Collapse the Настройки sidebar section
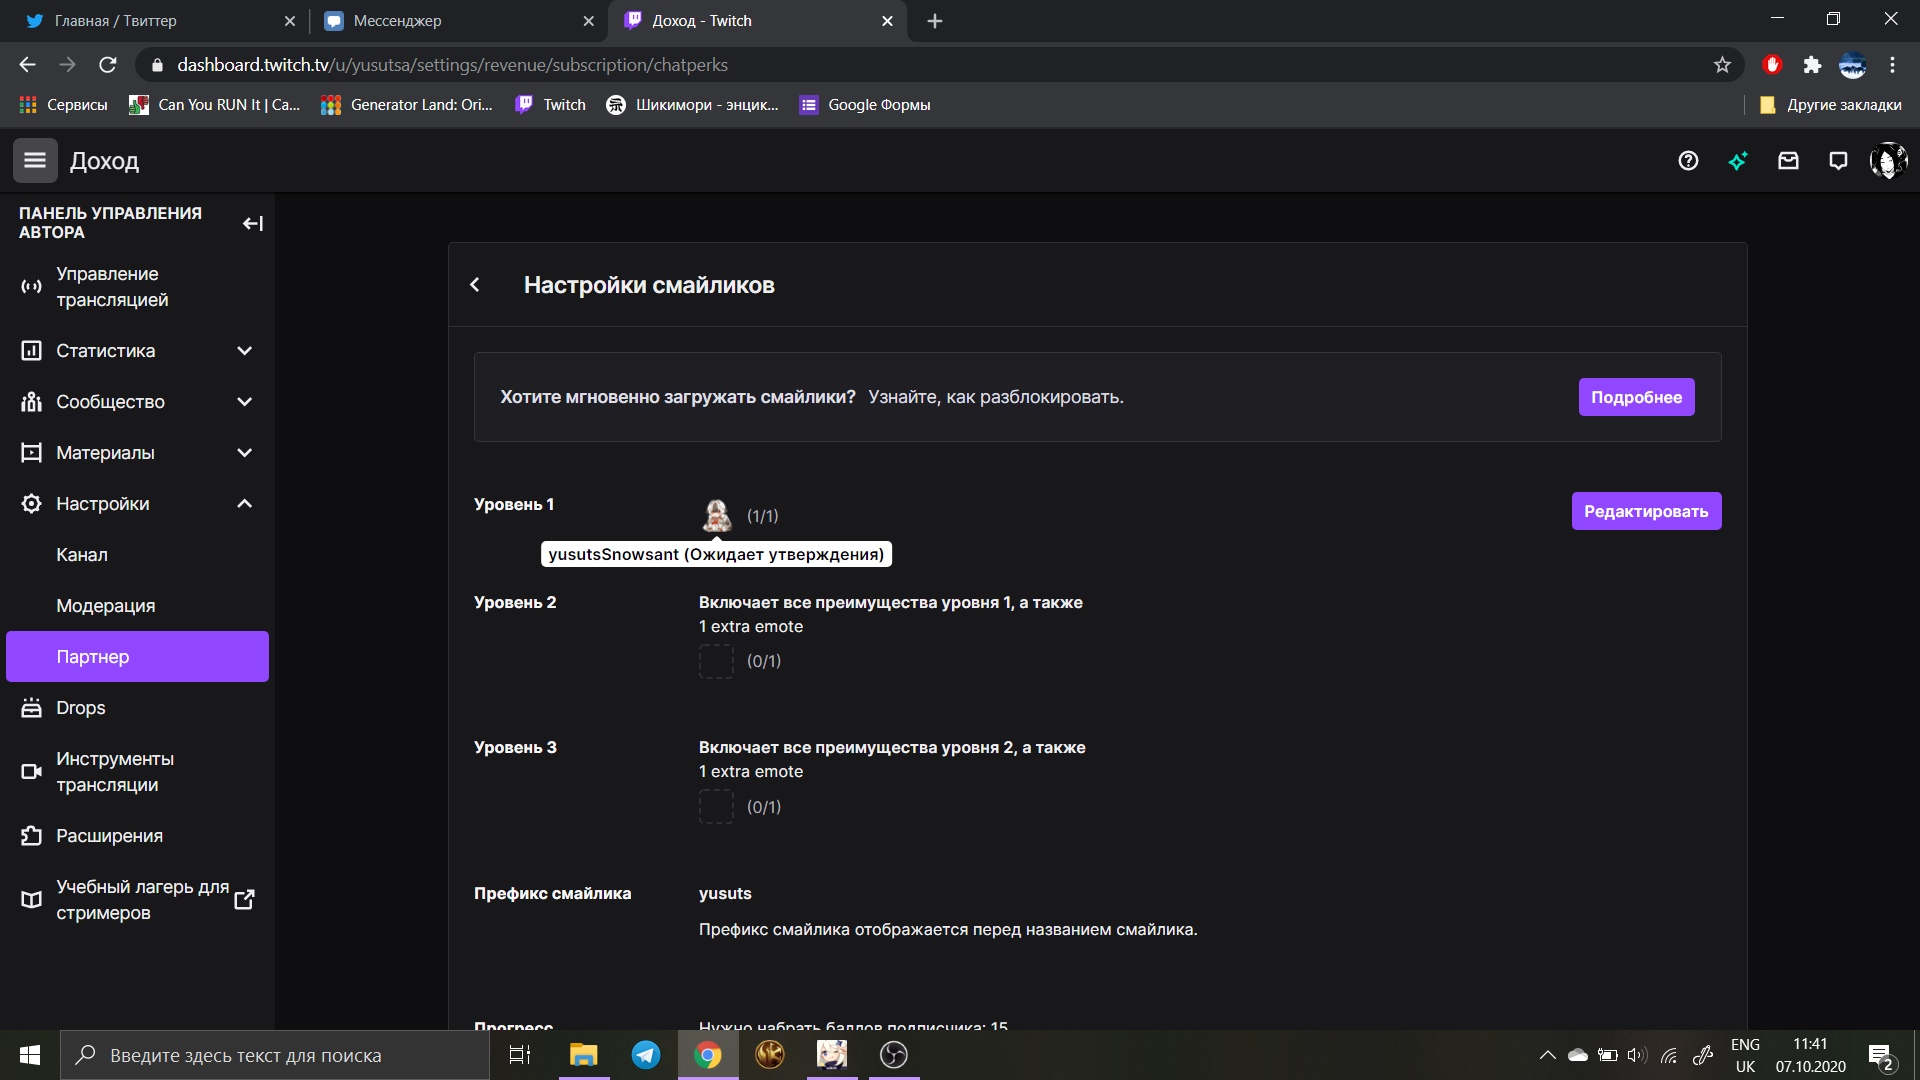1920x1080 pixels. coord(137,504)
